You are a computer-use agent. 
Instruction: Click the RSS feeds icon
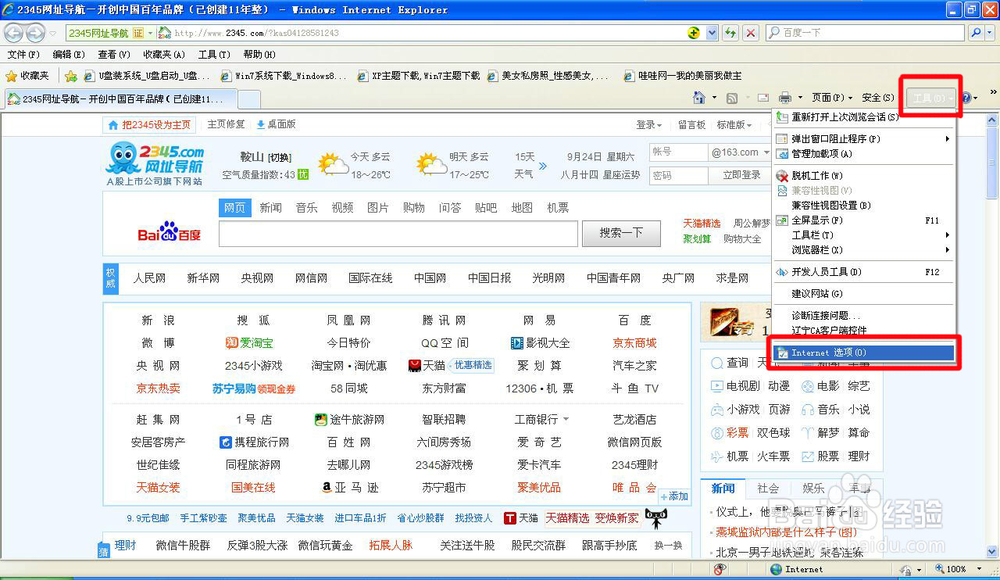click(732, 98)
